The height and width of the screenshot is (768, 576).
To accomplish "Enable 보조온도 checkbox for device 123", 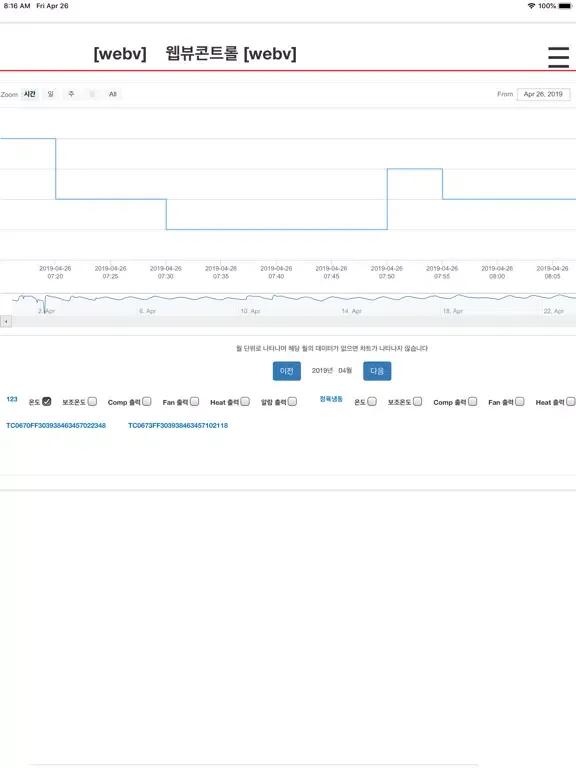I will [92, 402].
